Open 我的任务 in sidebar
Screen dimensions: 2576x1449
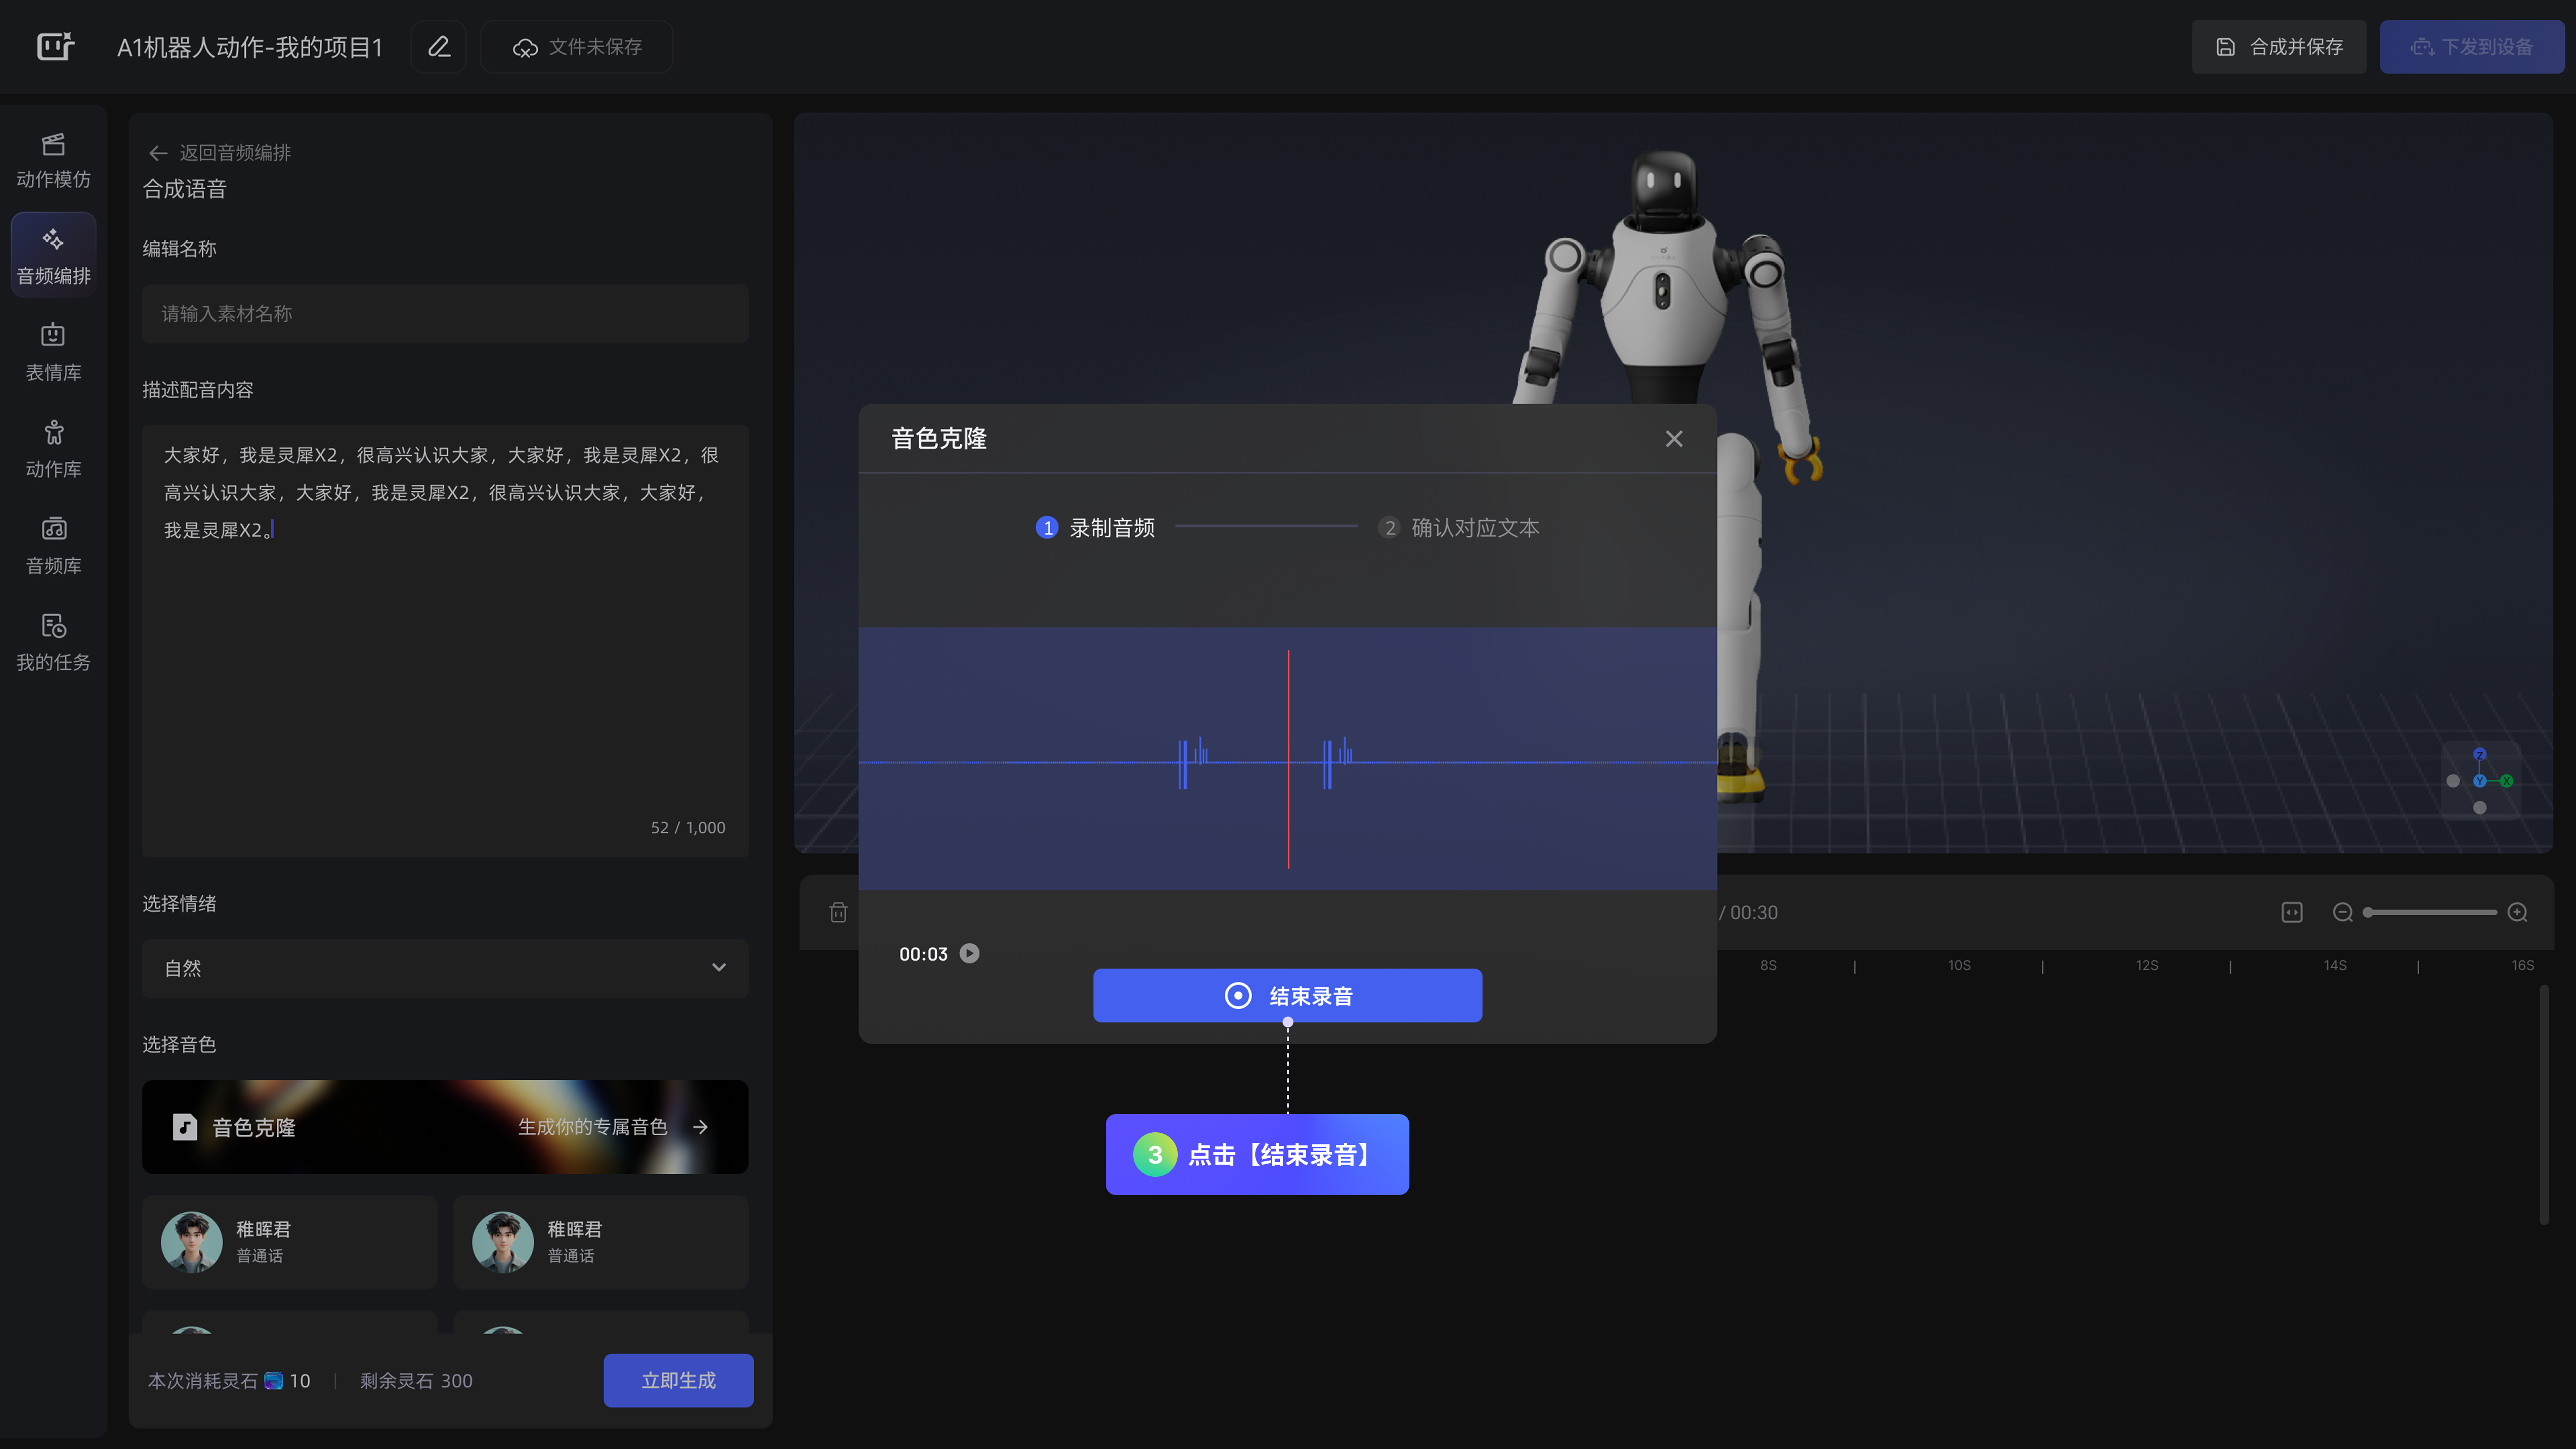pos(53,642)
